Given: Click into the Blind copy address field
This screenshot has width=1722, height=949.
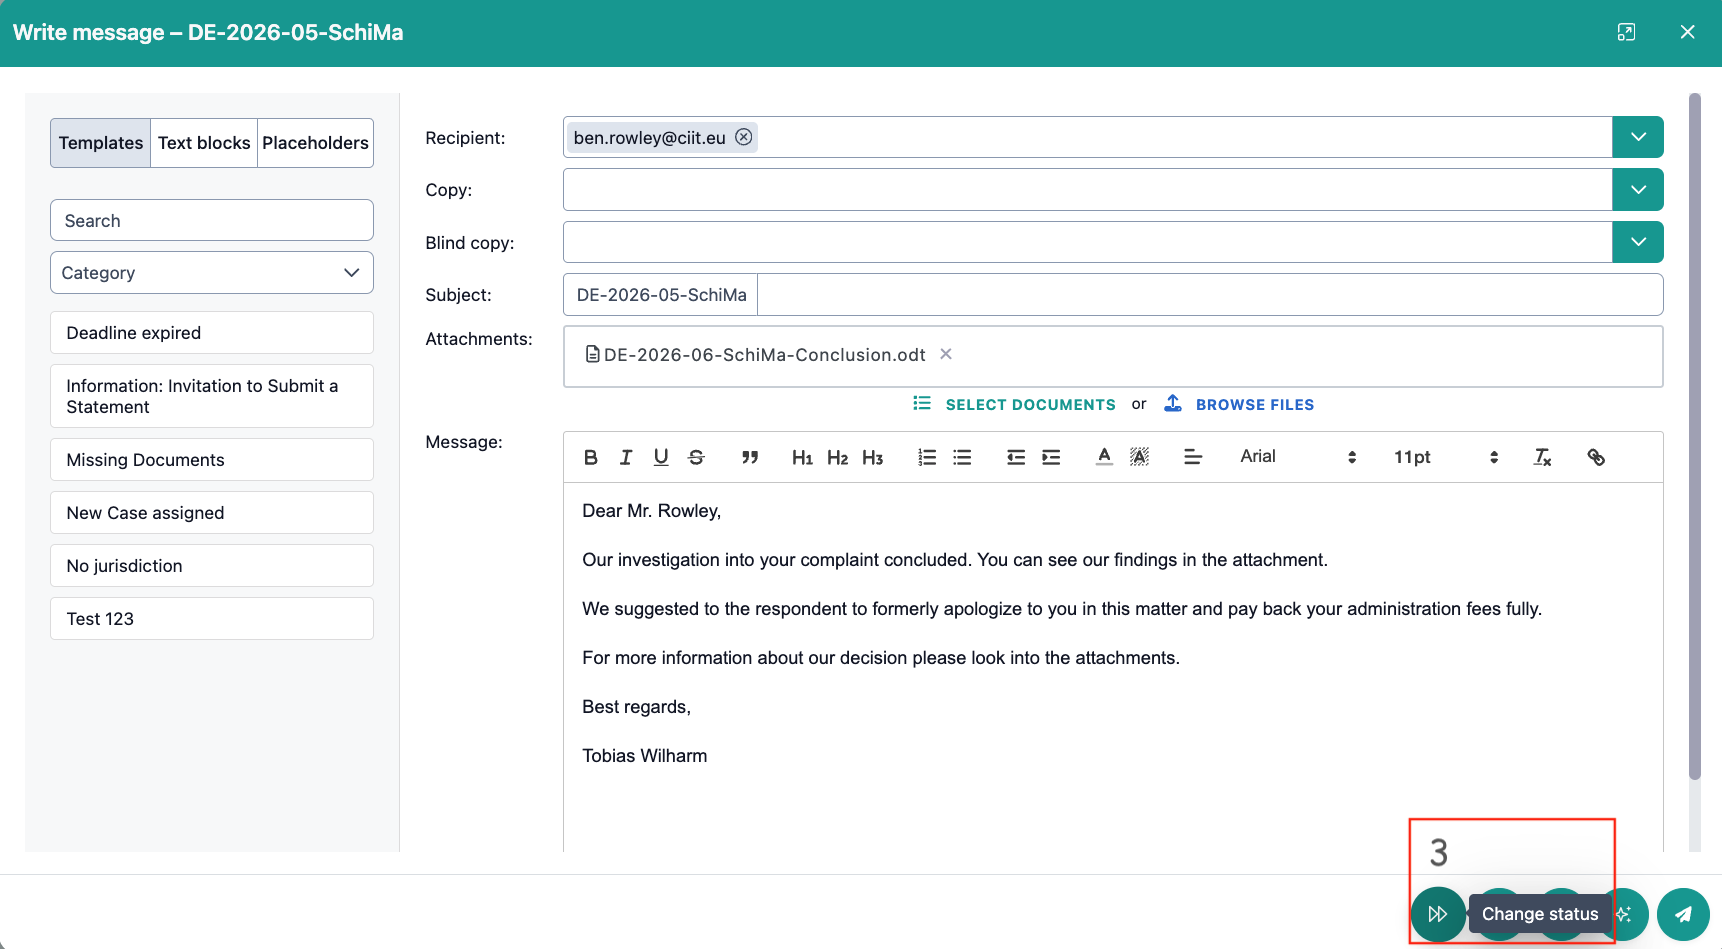Looking at the screenshot, I should coord(1088,242).
